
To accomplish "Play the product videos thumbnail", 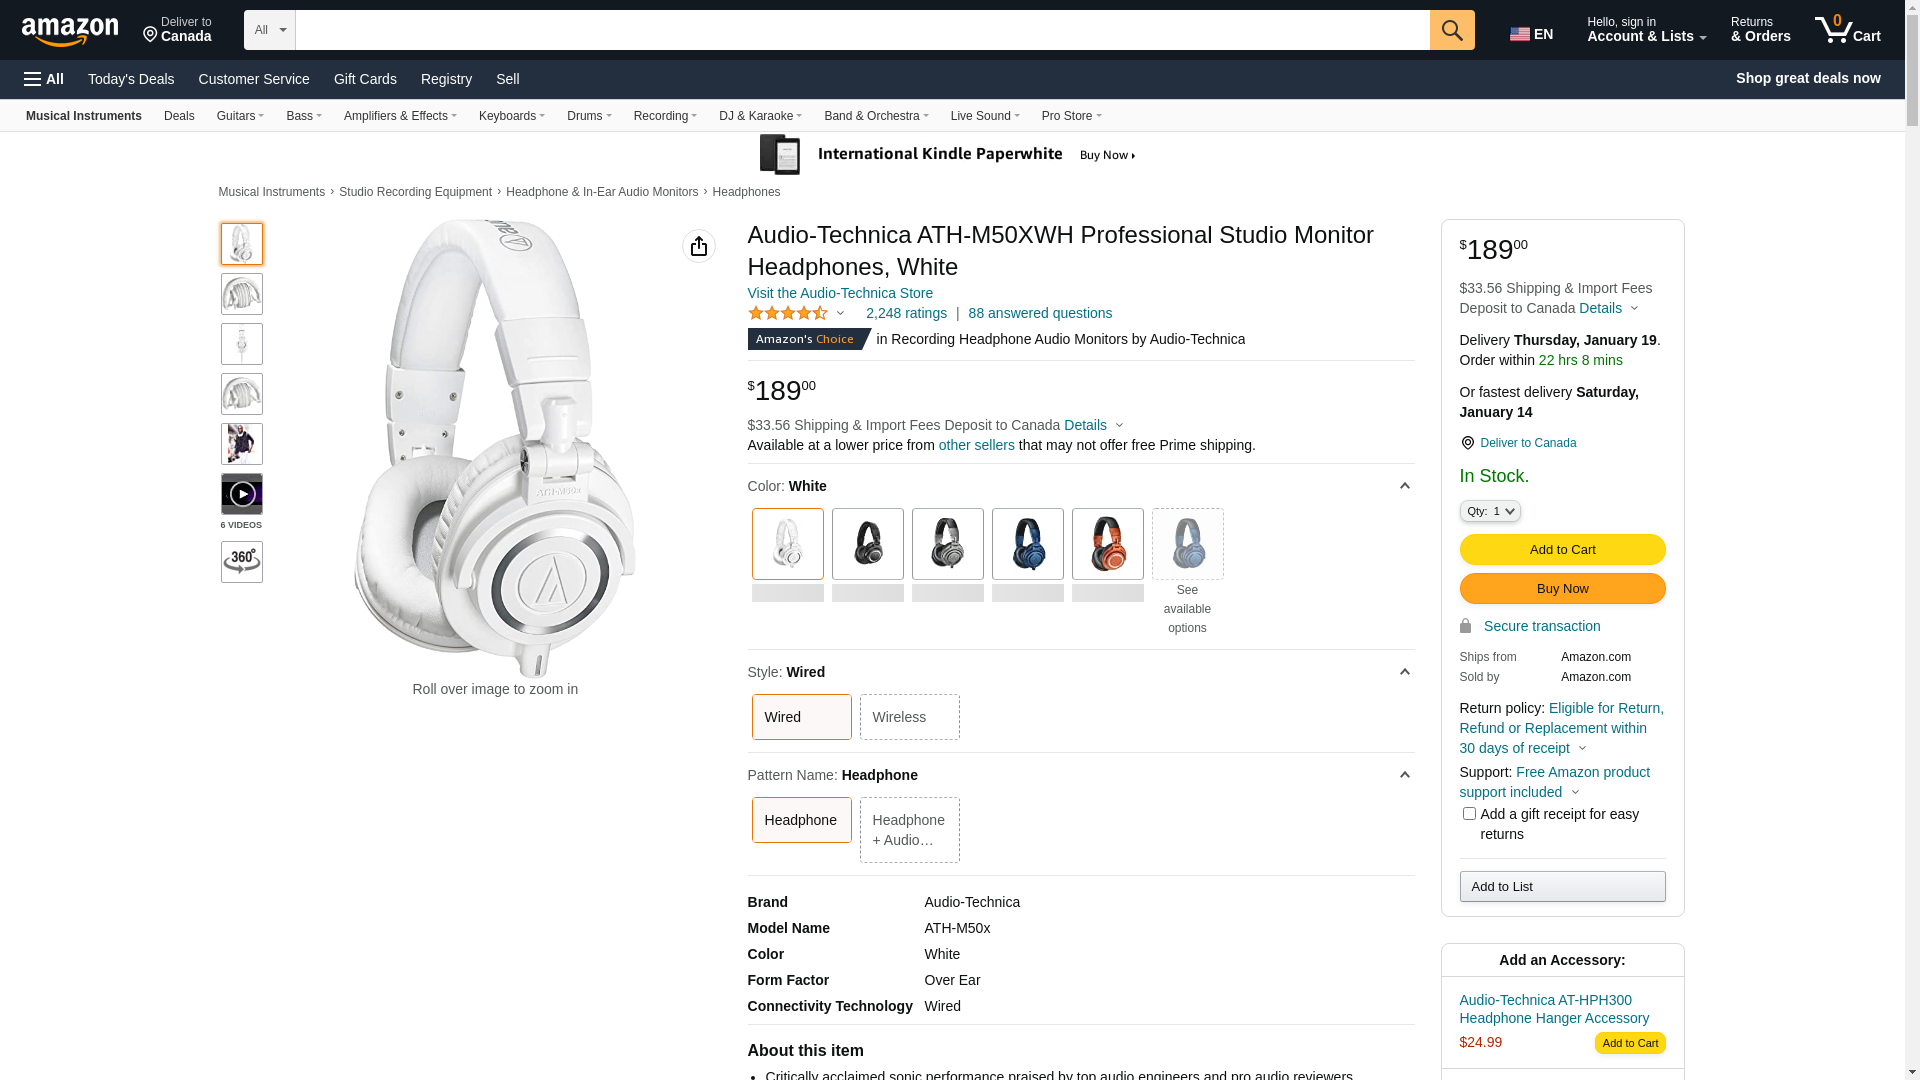I will pos(242,494).
